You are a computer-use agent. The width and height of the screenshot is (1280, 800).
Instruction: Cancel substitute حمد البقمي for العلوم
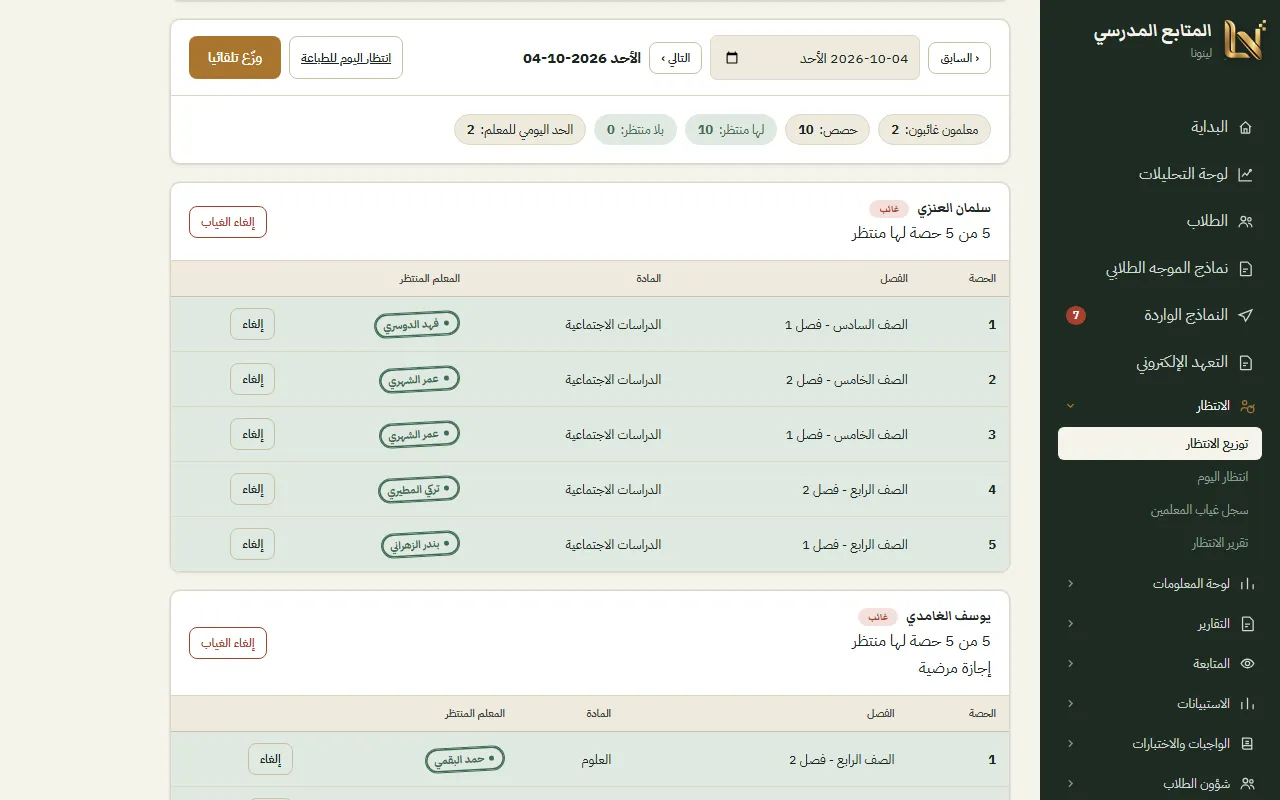coord(270,759)
